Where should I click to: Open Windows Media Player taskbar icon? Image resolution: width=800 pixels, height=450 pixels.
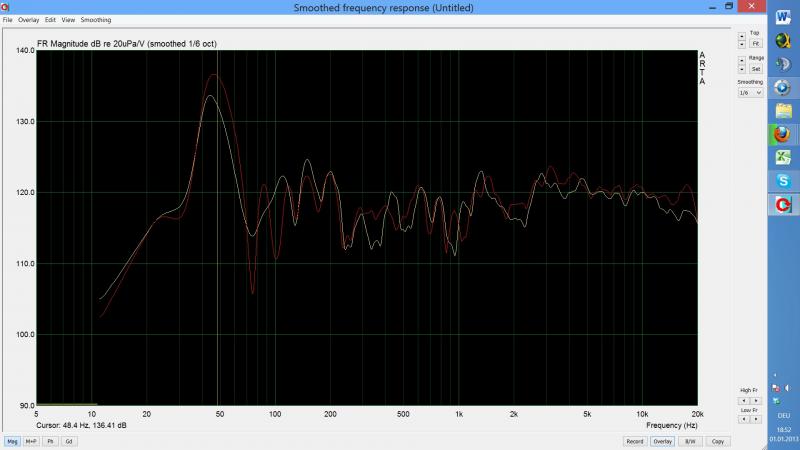[x=783, y=88]
